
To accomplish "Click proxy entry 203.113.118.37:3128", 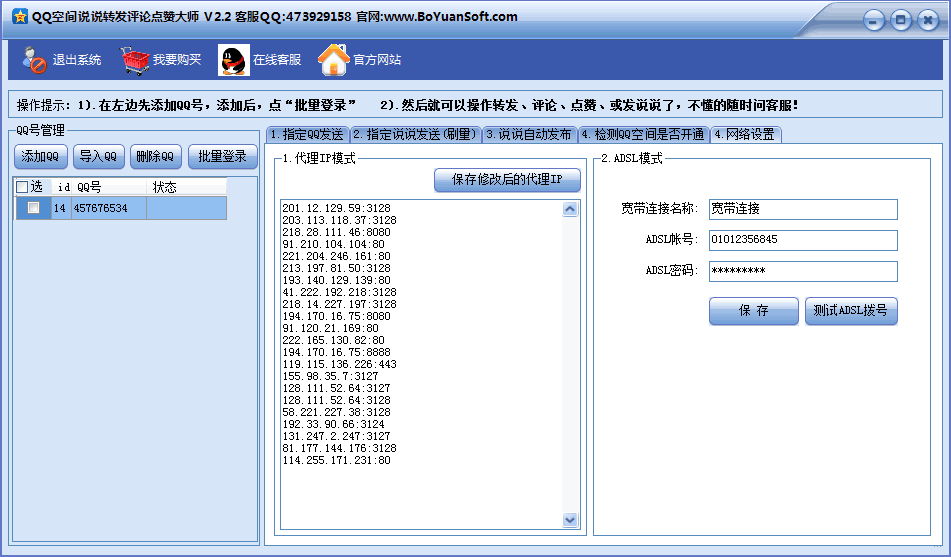I will coord(339,220).
